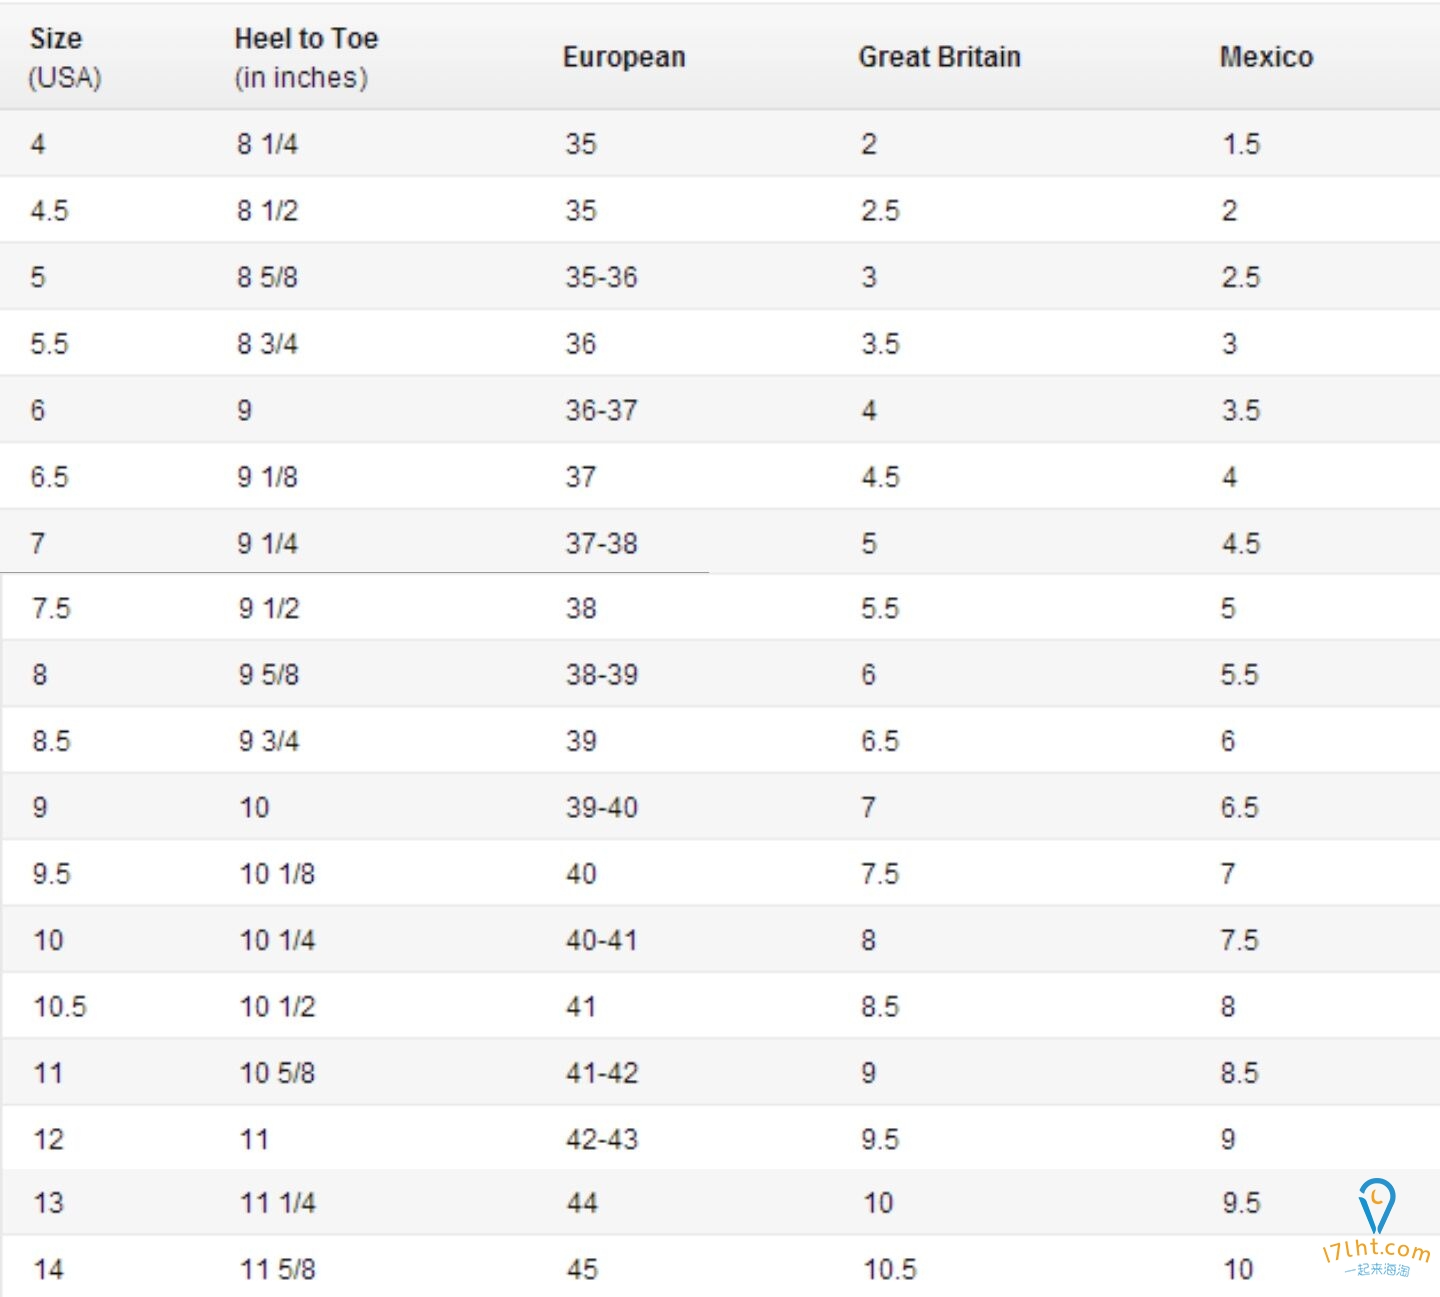The height and width of the screenshot is (1297, 1440).
Task: Click Great Britain size 10.5 cell
Action: [x=890, y=1269]
